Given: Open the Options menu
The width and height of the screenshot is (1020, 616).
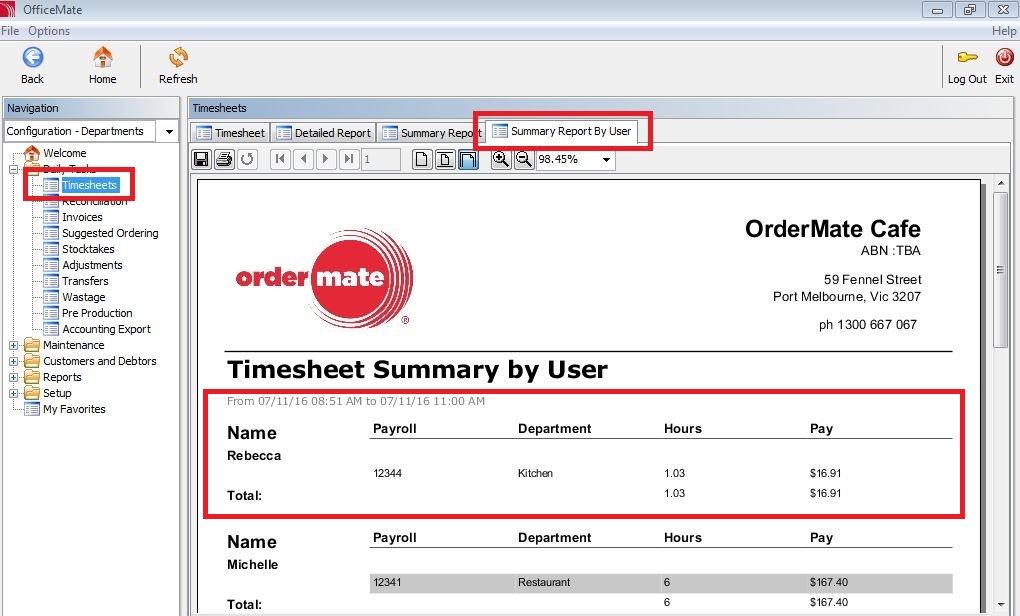Looking at the screenshot, I should coord(49,31).
